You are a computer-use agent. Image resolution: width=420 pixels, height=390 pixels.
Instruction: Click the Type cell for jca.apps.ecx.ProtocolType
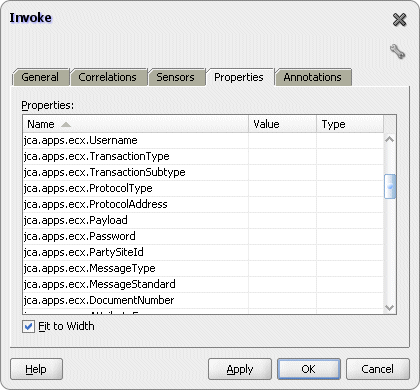[x=350, y=188]
